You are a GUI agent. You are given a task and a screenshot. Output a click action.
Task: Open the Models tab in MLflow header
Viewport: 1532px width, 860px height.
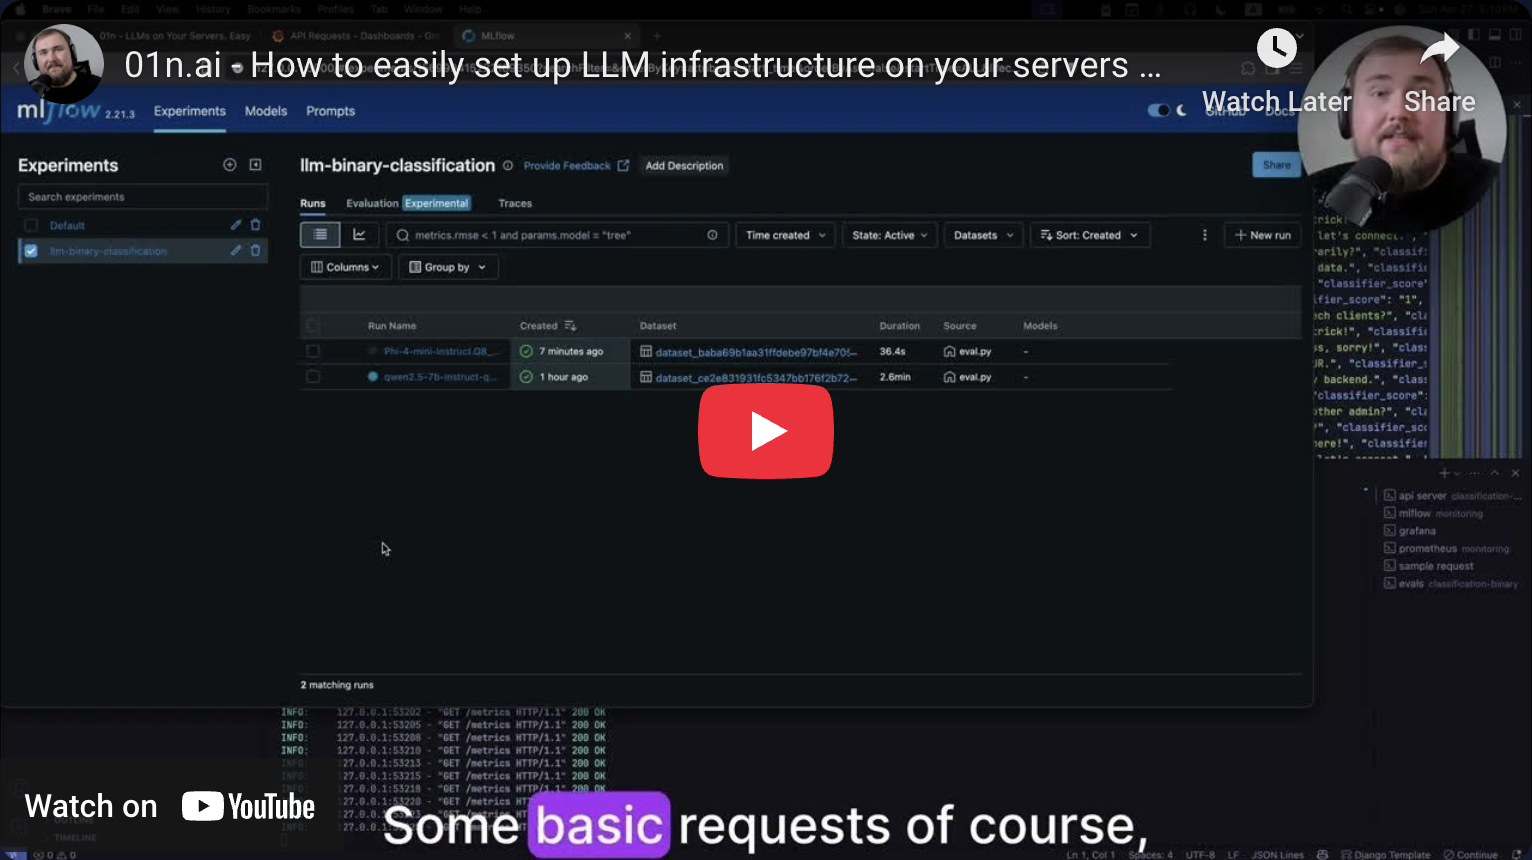pyautogui.click(x=266, y=111)
